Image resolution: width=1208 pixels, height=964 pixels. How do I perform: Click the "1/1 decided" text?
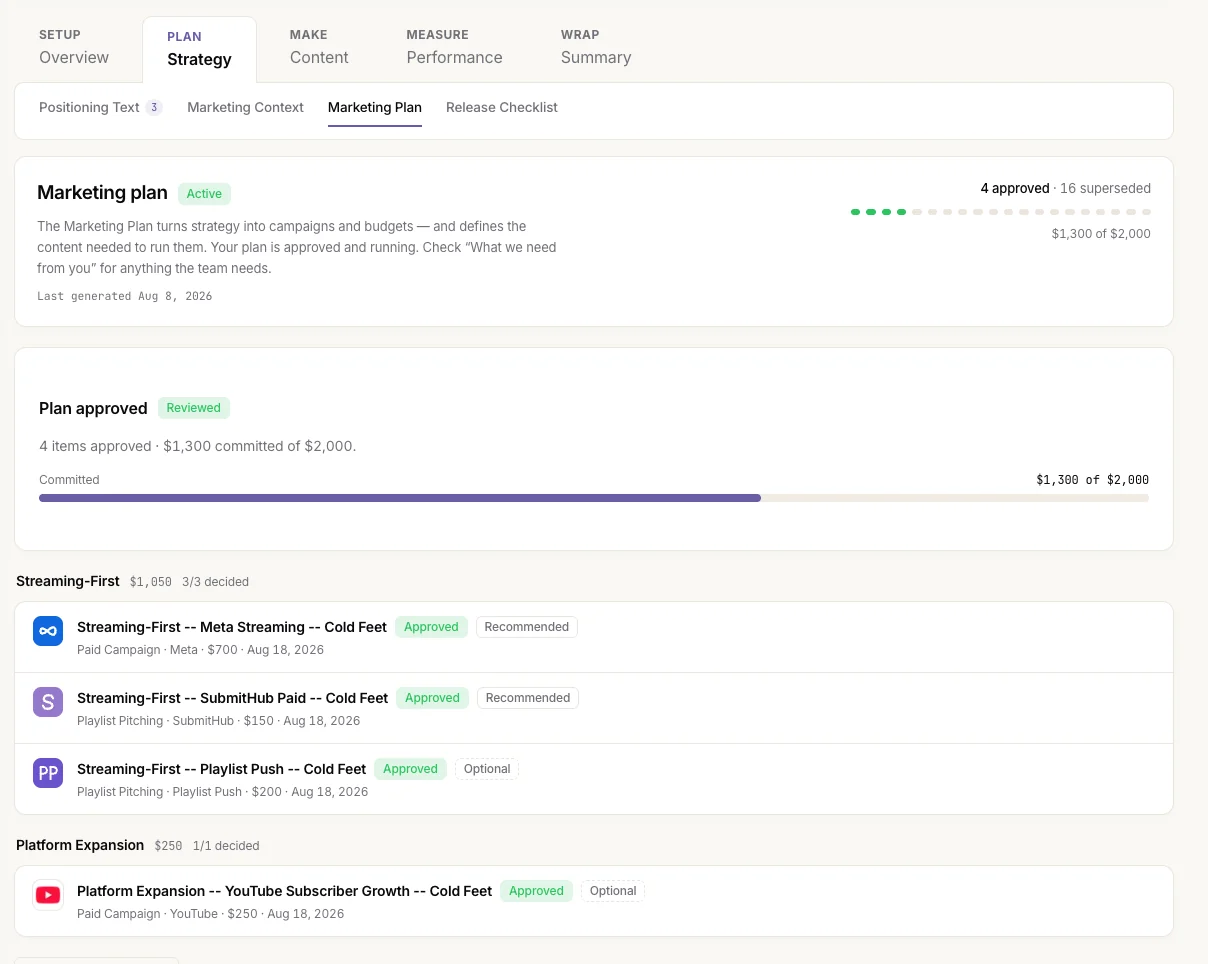(226, 845)
